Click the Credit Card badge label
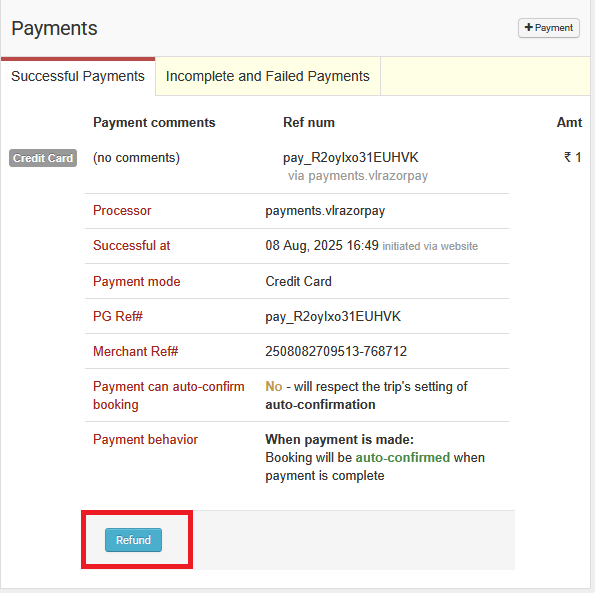The height and width of the screenshot is (593, 601). click(43, 158)
